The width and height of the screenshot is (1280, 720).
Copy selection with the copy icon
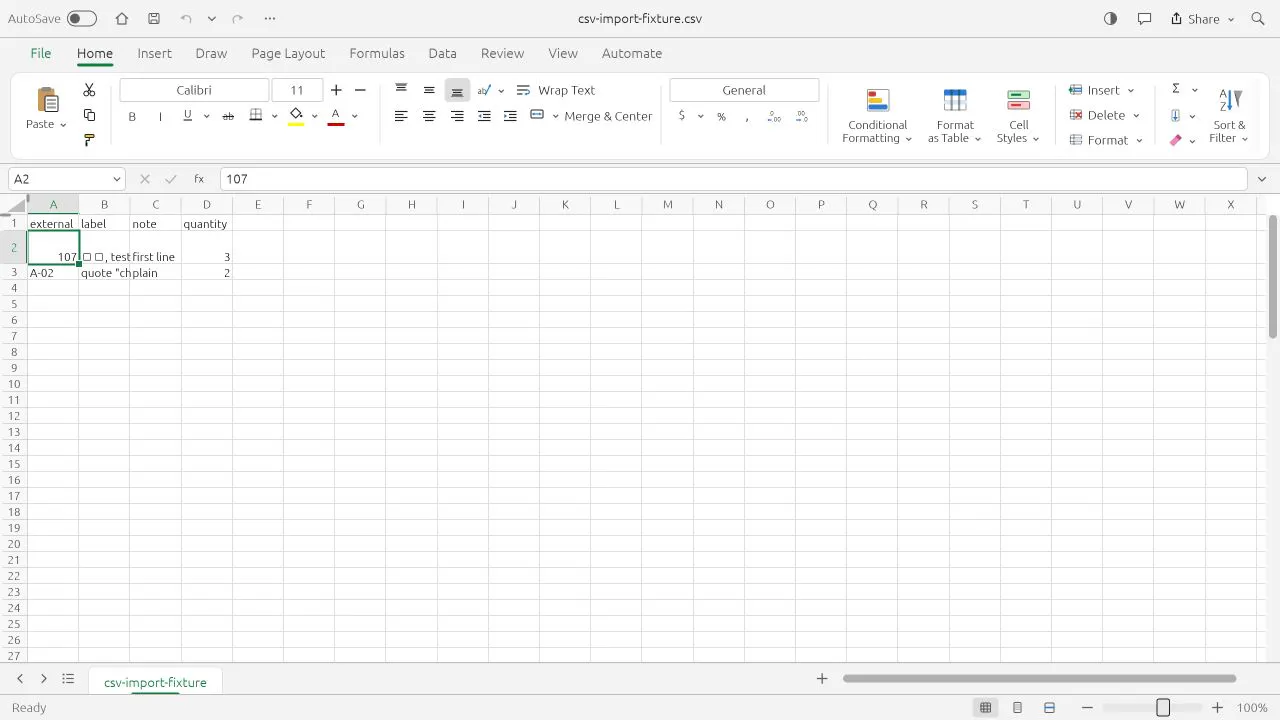pos(89,115)
